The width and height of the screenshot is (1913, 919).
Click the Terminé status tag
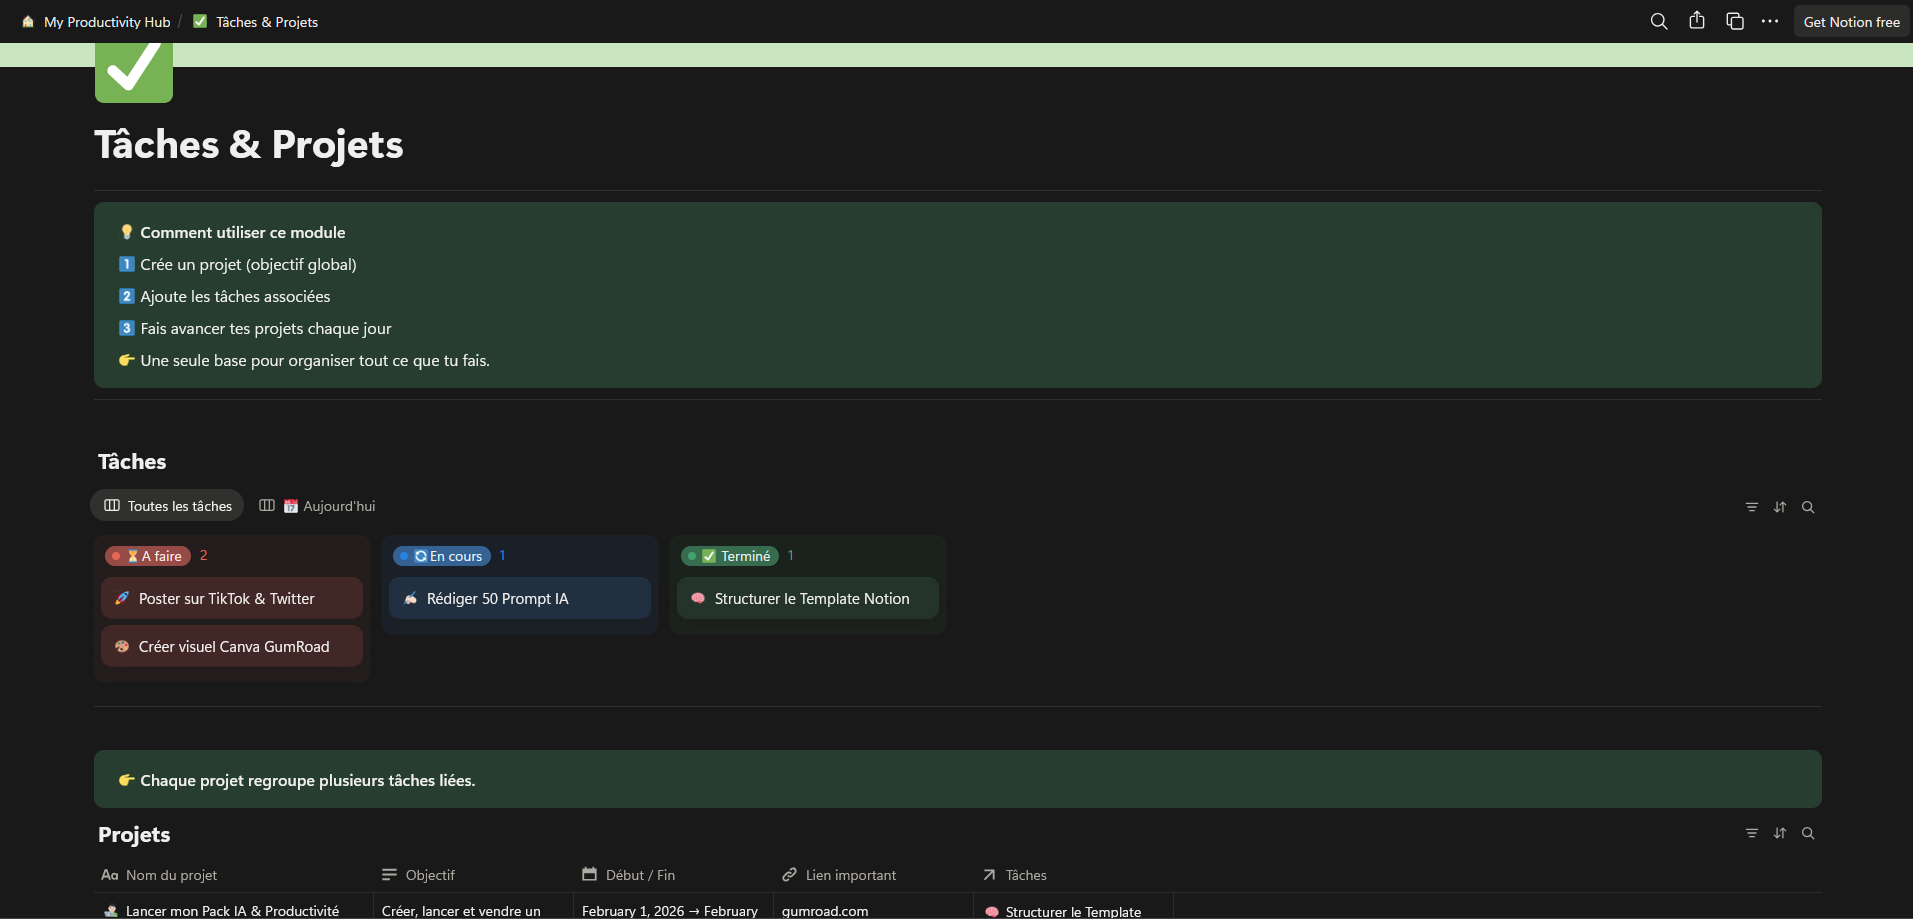click(x=730, y=556)
